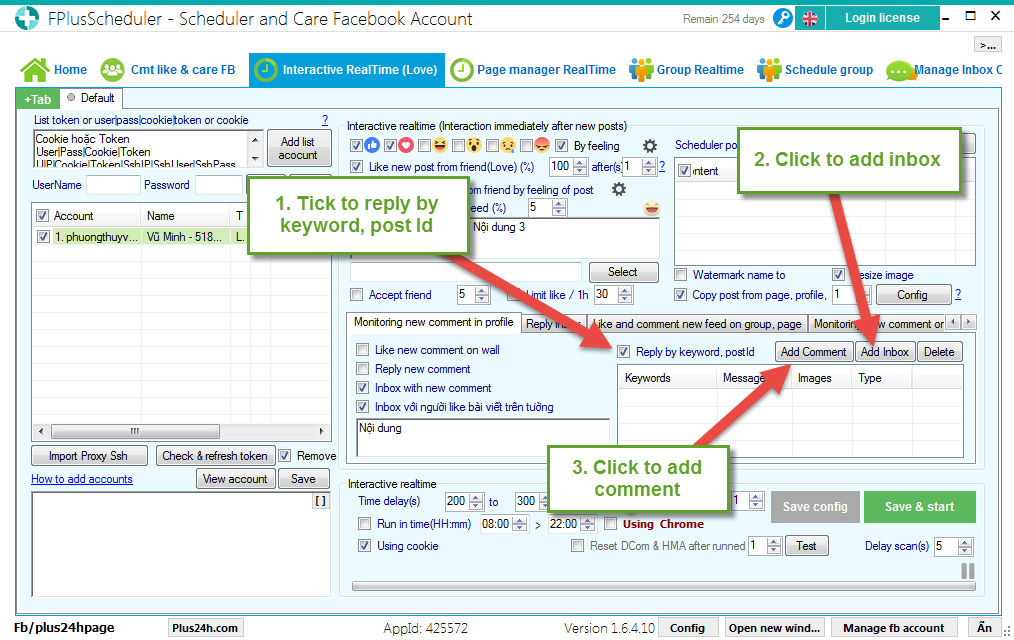The width and height of the screenshot is (1014, 640).
Task: Click the laughing Haha reaction icon
Action: pyautogui.click(x=440, y=145)
